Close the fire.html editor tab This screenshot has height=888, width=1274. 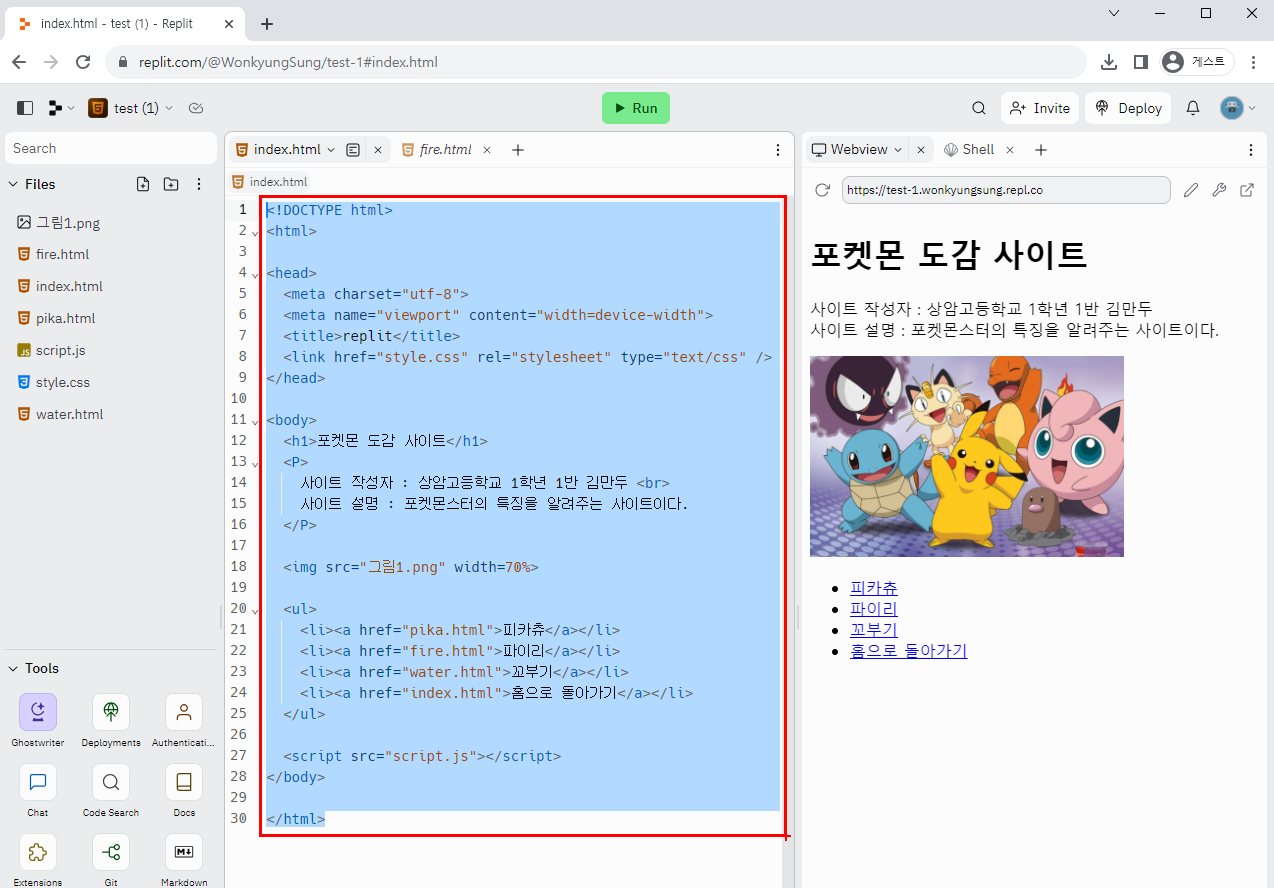[x=487, y=150]
